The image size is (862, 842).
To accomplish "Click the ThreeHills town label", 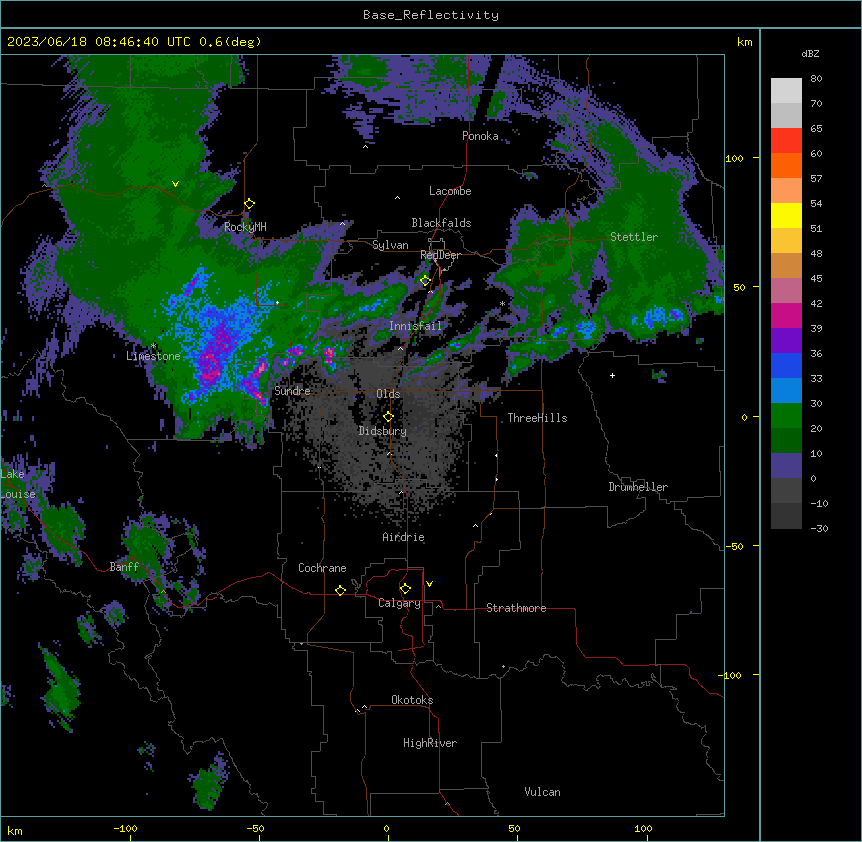I will click(537, 418).
